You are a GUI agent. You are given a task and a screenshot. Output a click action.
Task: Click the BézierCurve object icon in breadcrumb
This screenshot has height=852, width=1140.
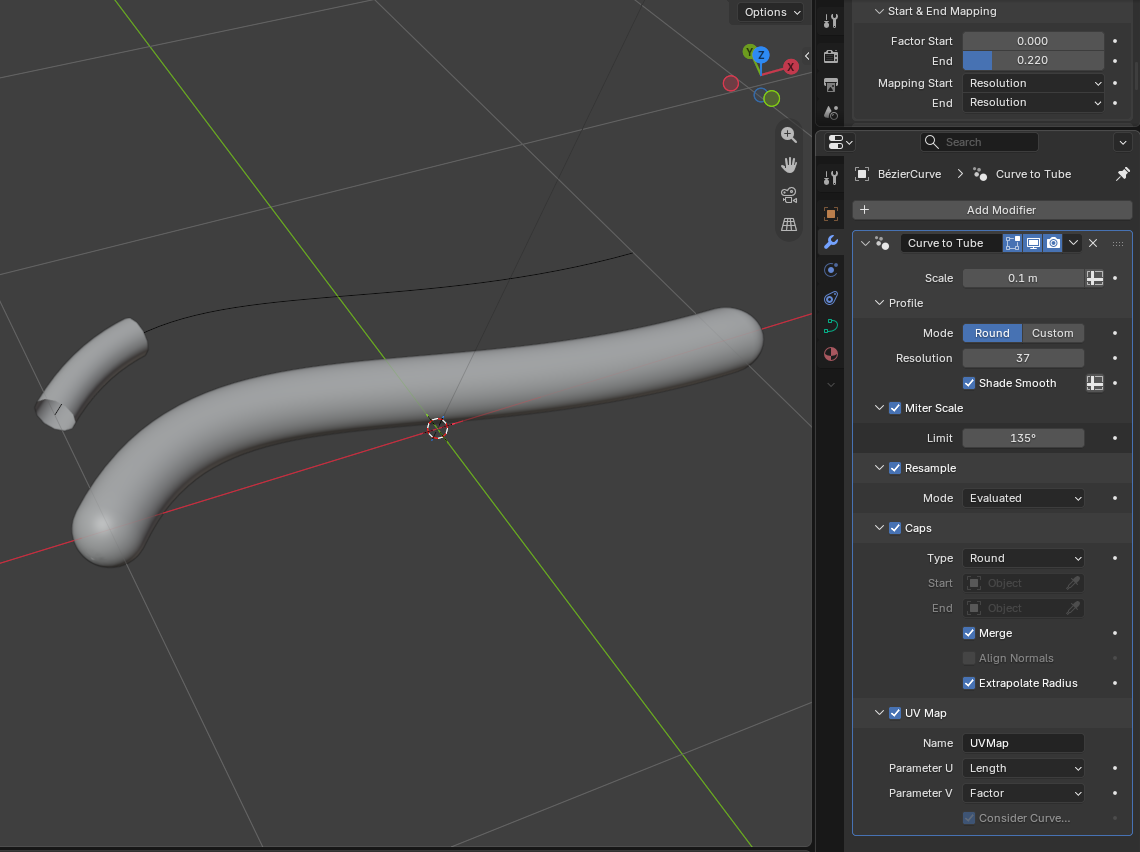point(862,174)
